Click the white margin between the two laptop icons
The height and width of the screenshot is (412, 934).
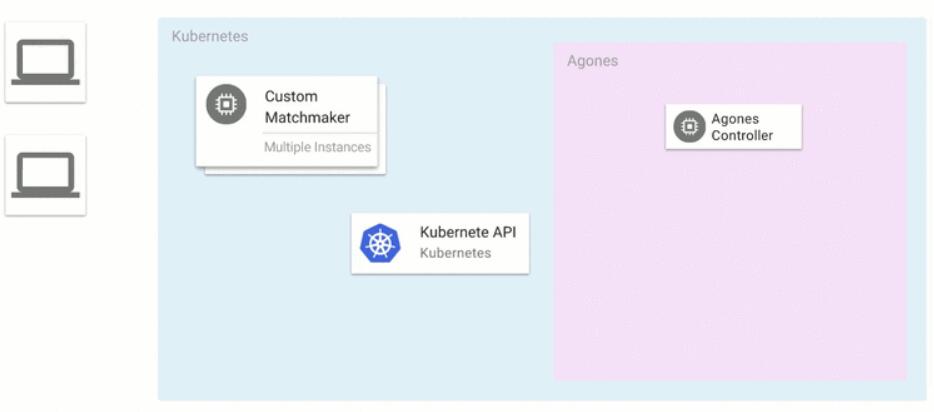click(x=45, y=119)
